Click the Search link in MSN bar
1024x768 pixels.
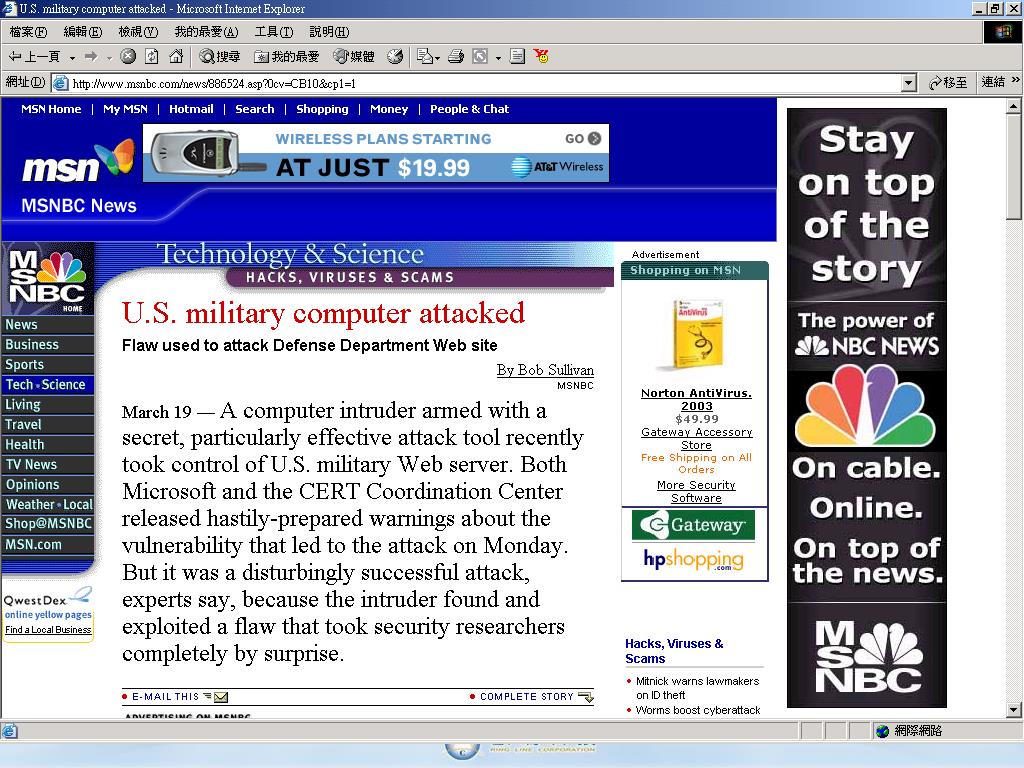255,109
